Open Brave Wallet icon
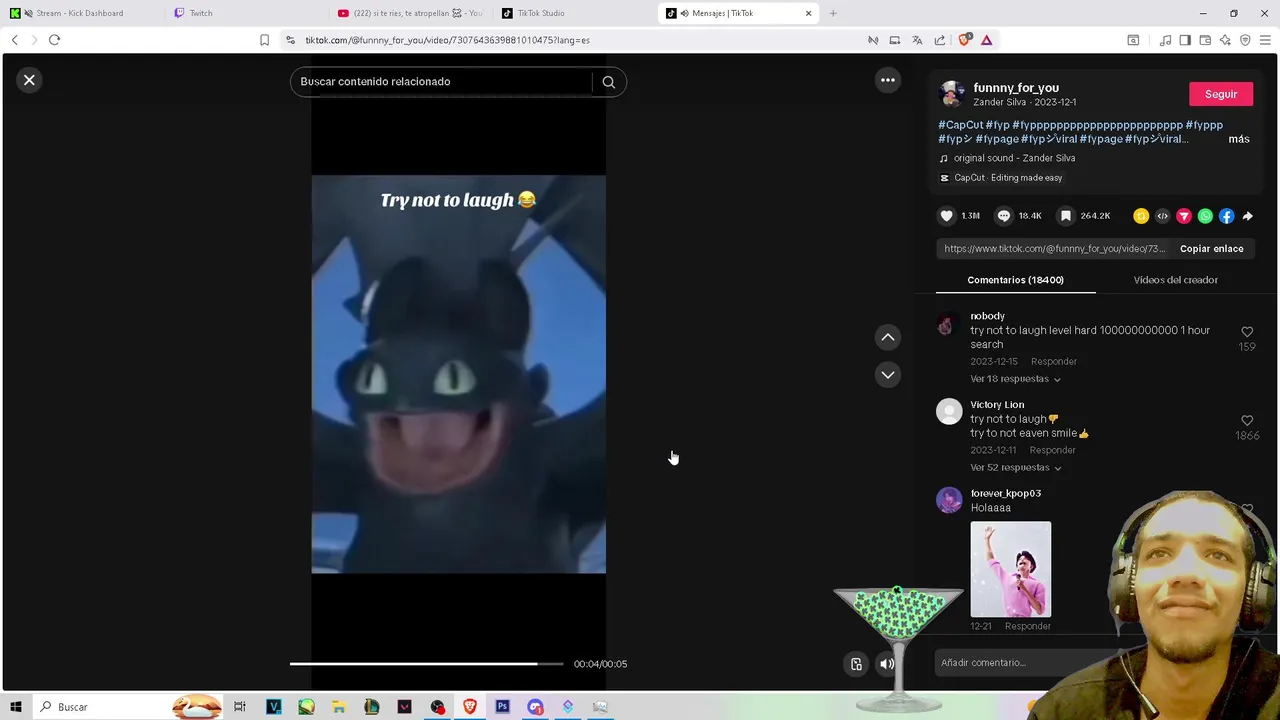The image size is (1280, 720). (x=1205, y=40)
